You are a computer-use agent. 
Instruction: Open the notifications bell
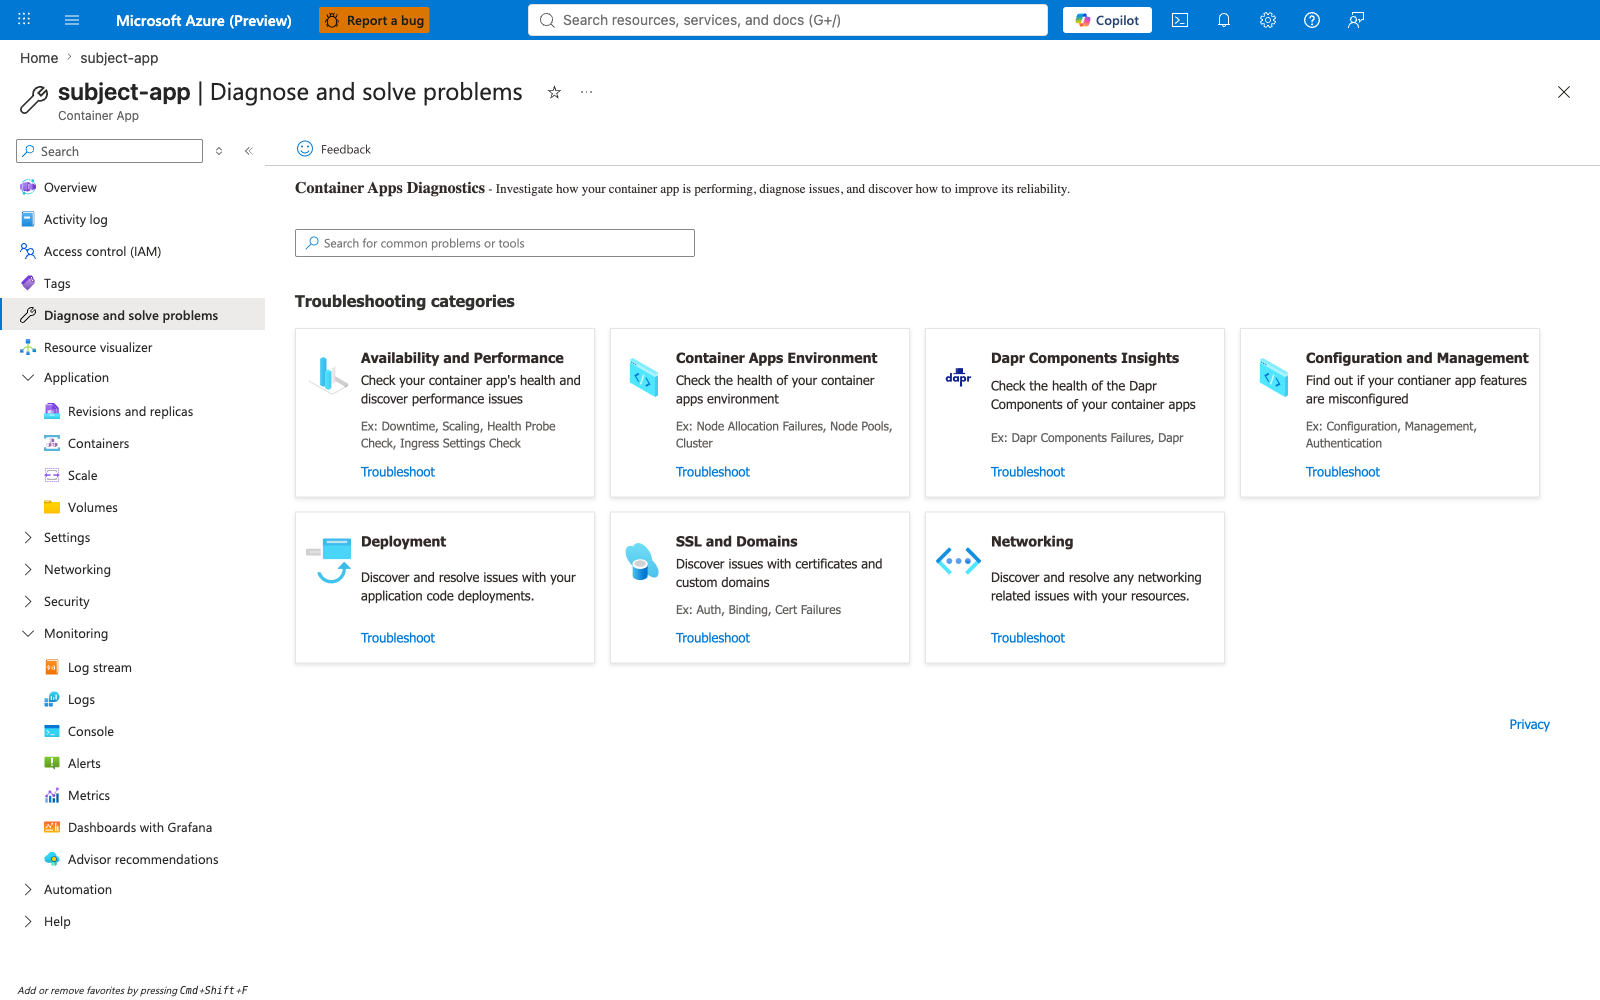click(1224, 20)
